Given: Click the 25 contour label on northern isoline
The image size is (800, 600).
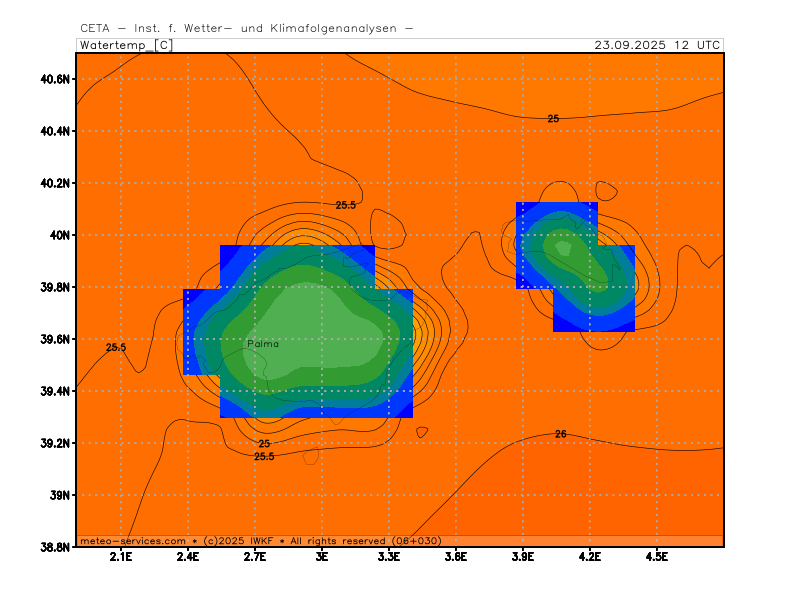Looking at the screenshot, I should [553, 119].
